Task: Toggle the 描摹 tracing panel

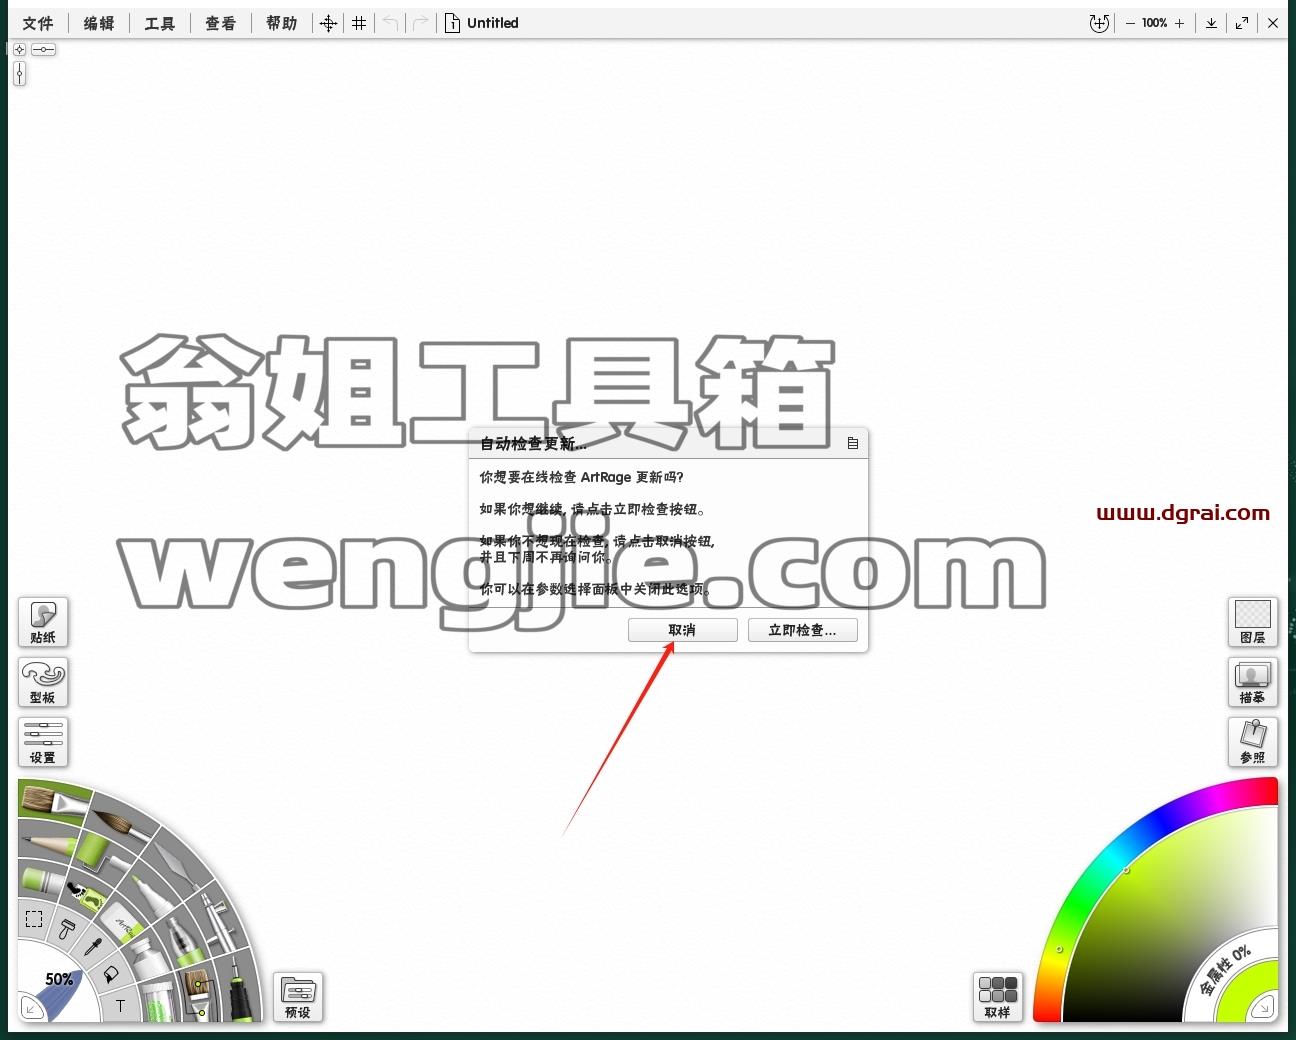Action: (1252, 682)
